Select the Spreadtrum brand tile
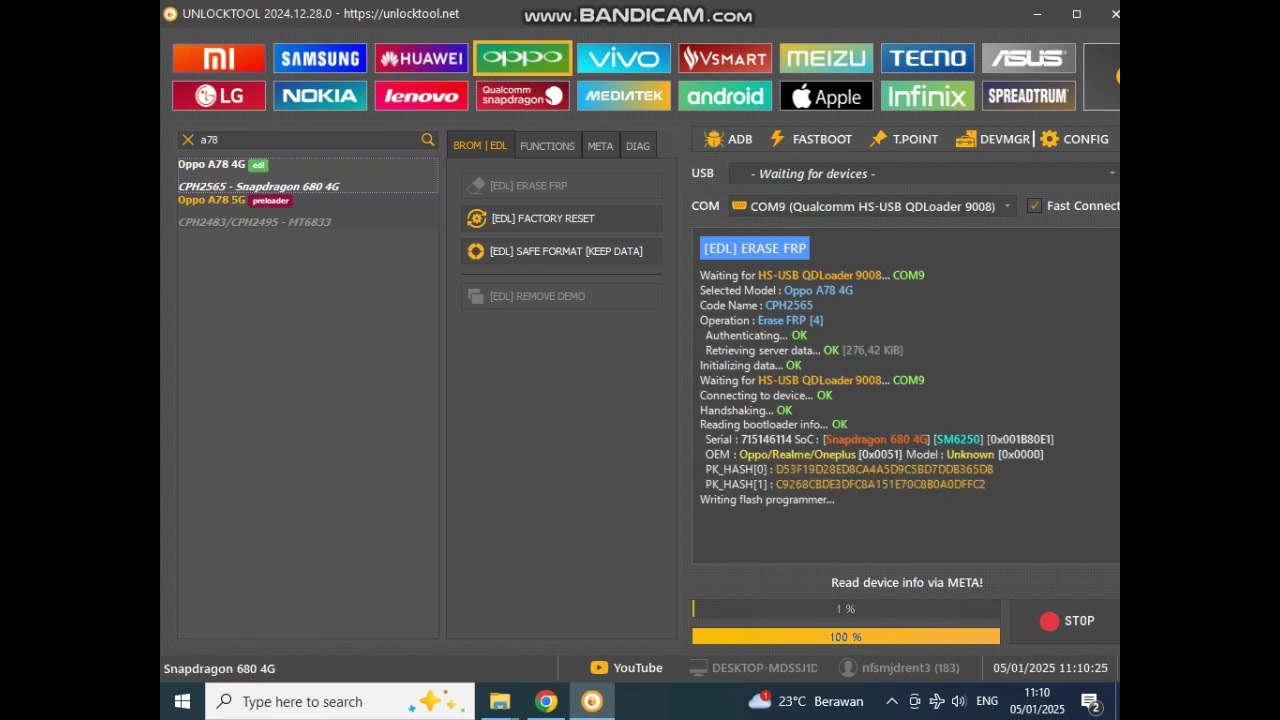 1028,96
